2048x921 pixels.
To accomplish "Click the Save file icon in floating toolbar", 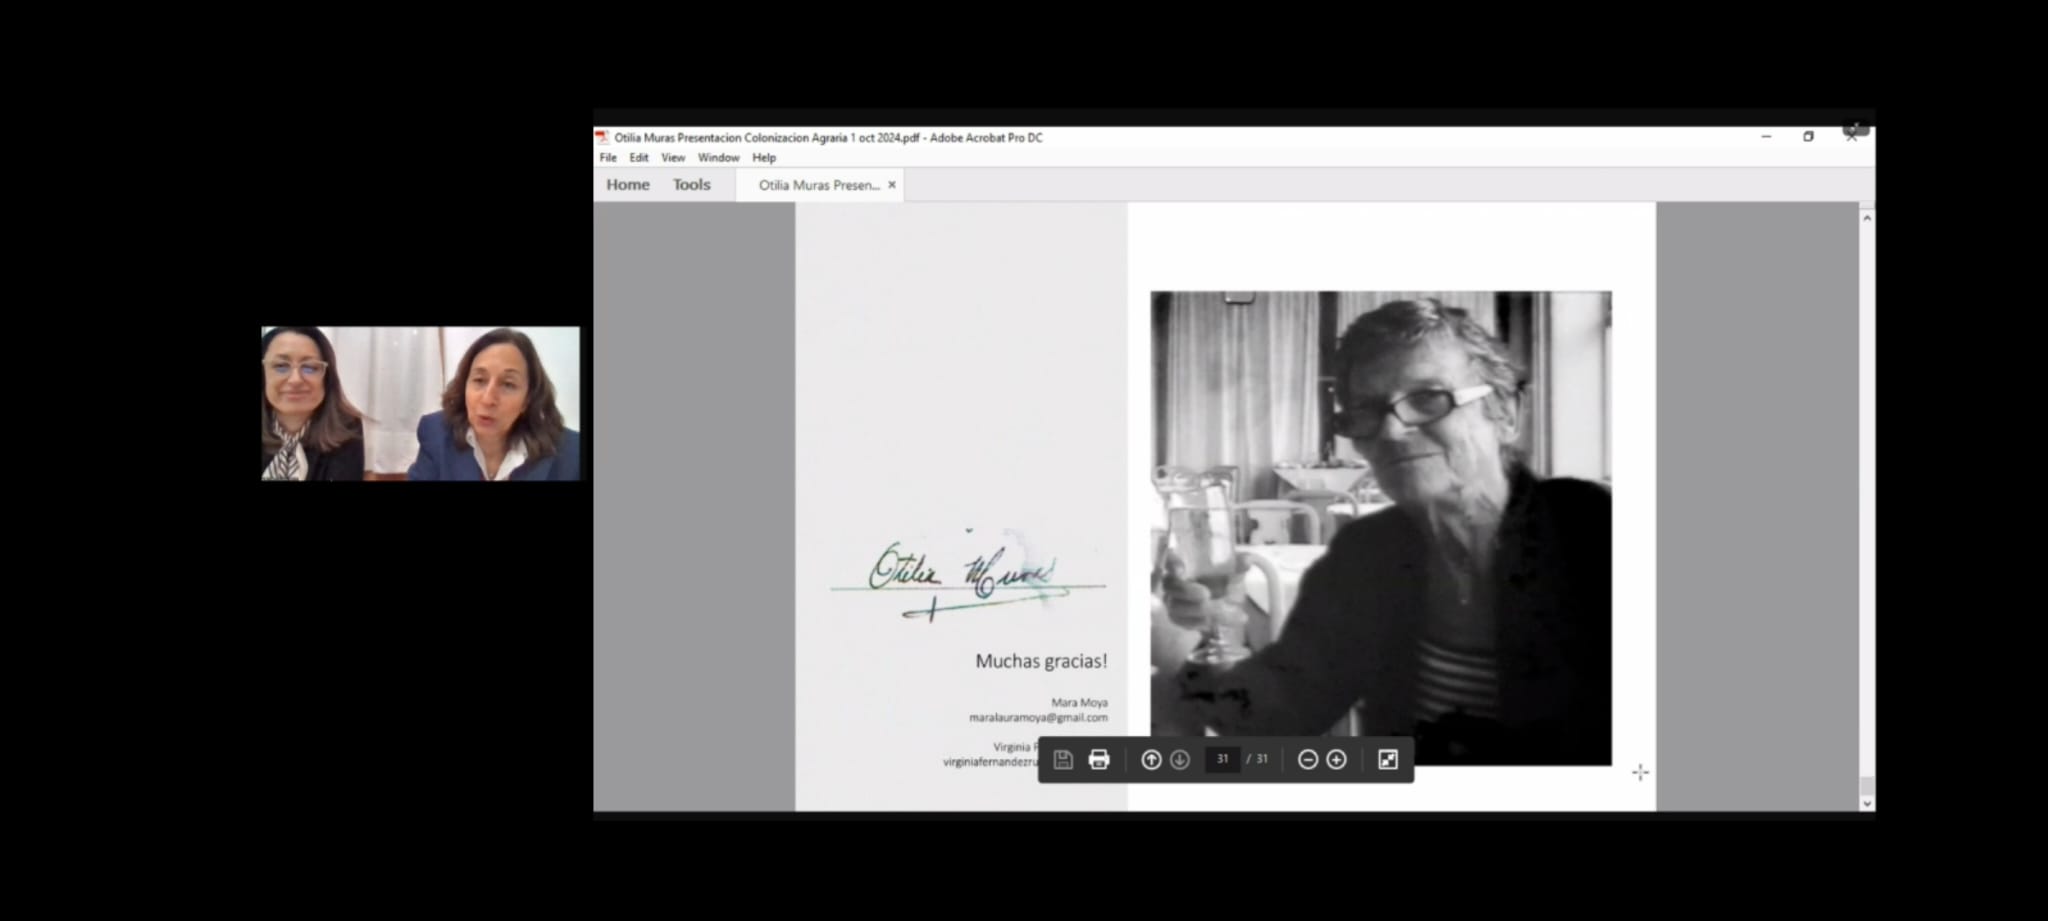I will coord(1063,760).
